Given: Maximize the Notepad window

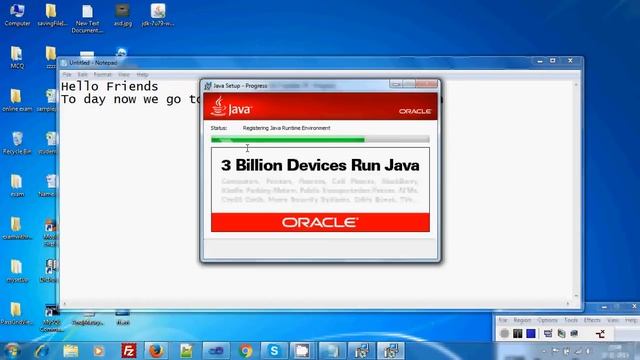Looking at the screenshot, I should point(553,61).
